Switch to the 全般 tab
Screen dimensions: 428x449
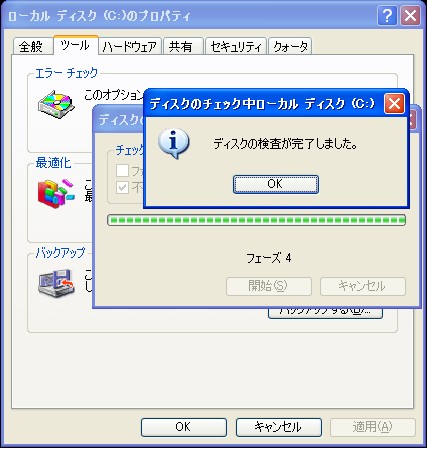(x=31, y=46)
